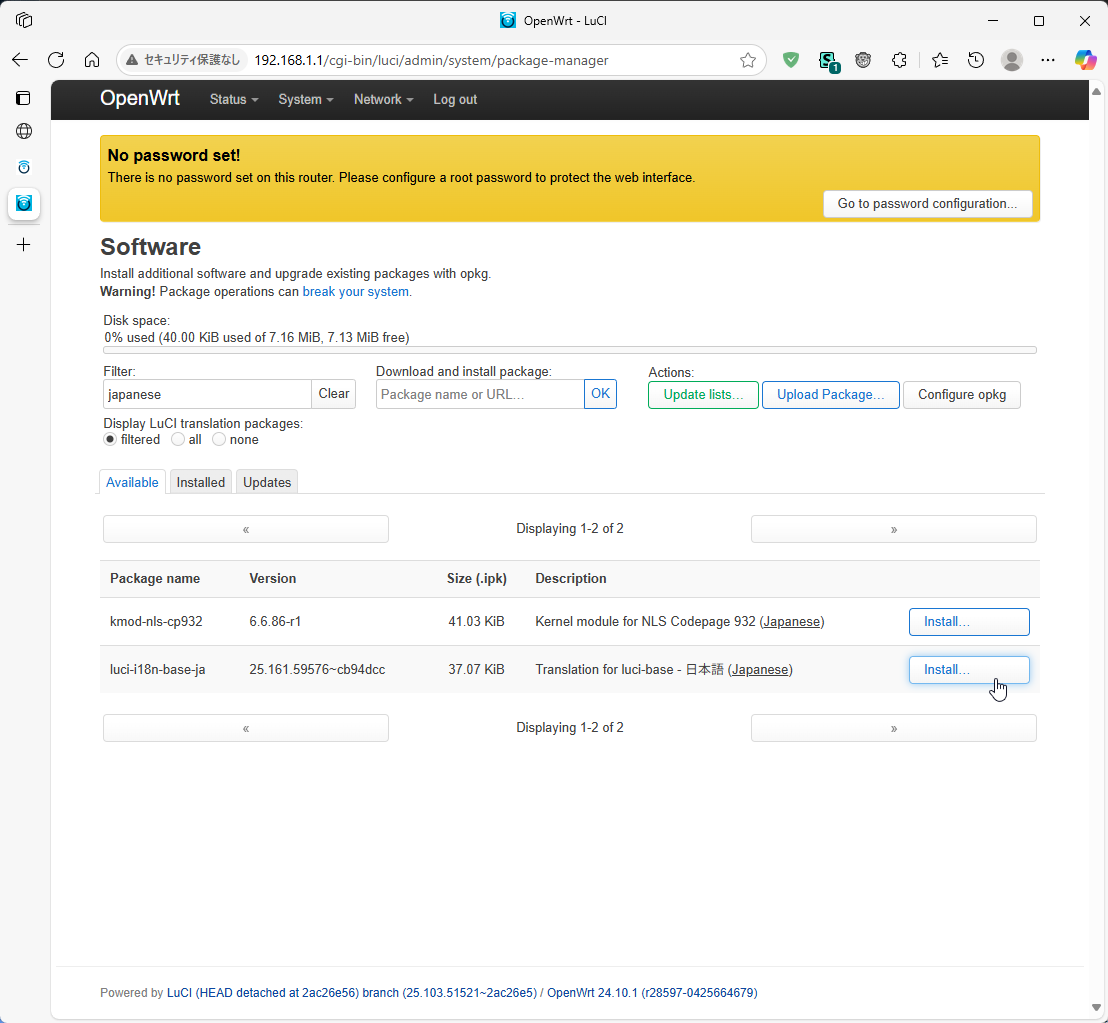The width and height of the screenshot is (1108, 1023).
Task: Open the Copilot sidebar icon
Action: point(1085,60)
